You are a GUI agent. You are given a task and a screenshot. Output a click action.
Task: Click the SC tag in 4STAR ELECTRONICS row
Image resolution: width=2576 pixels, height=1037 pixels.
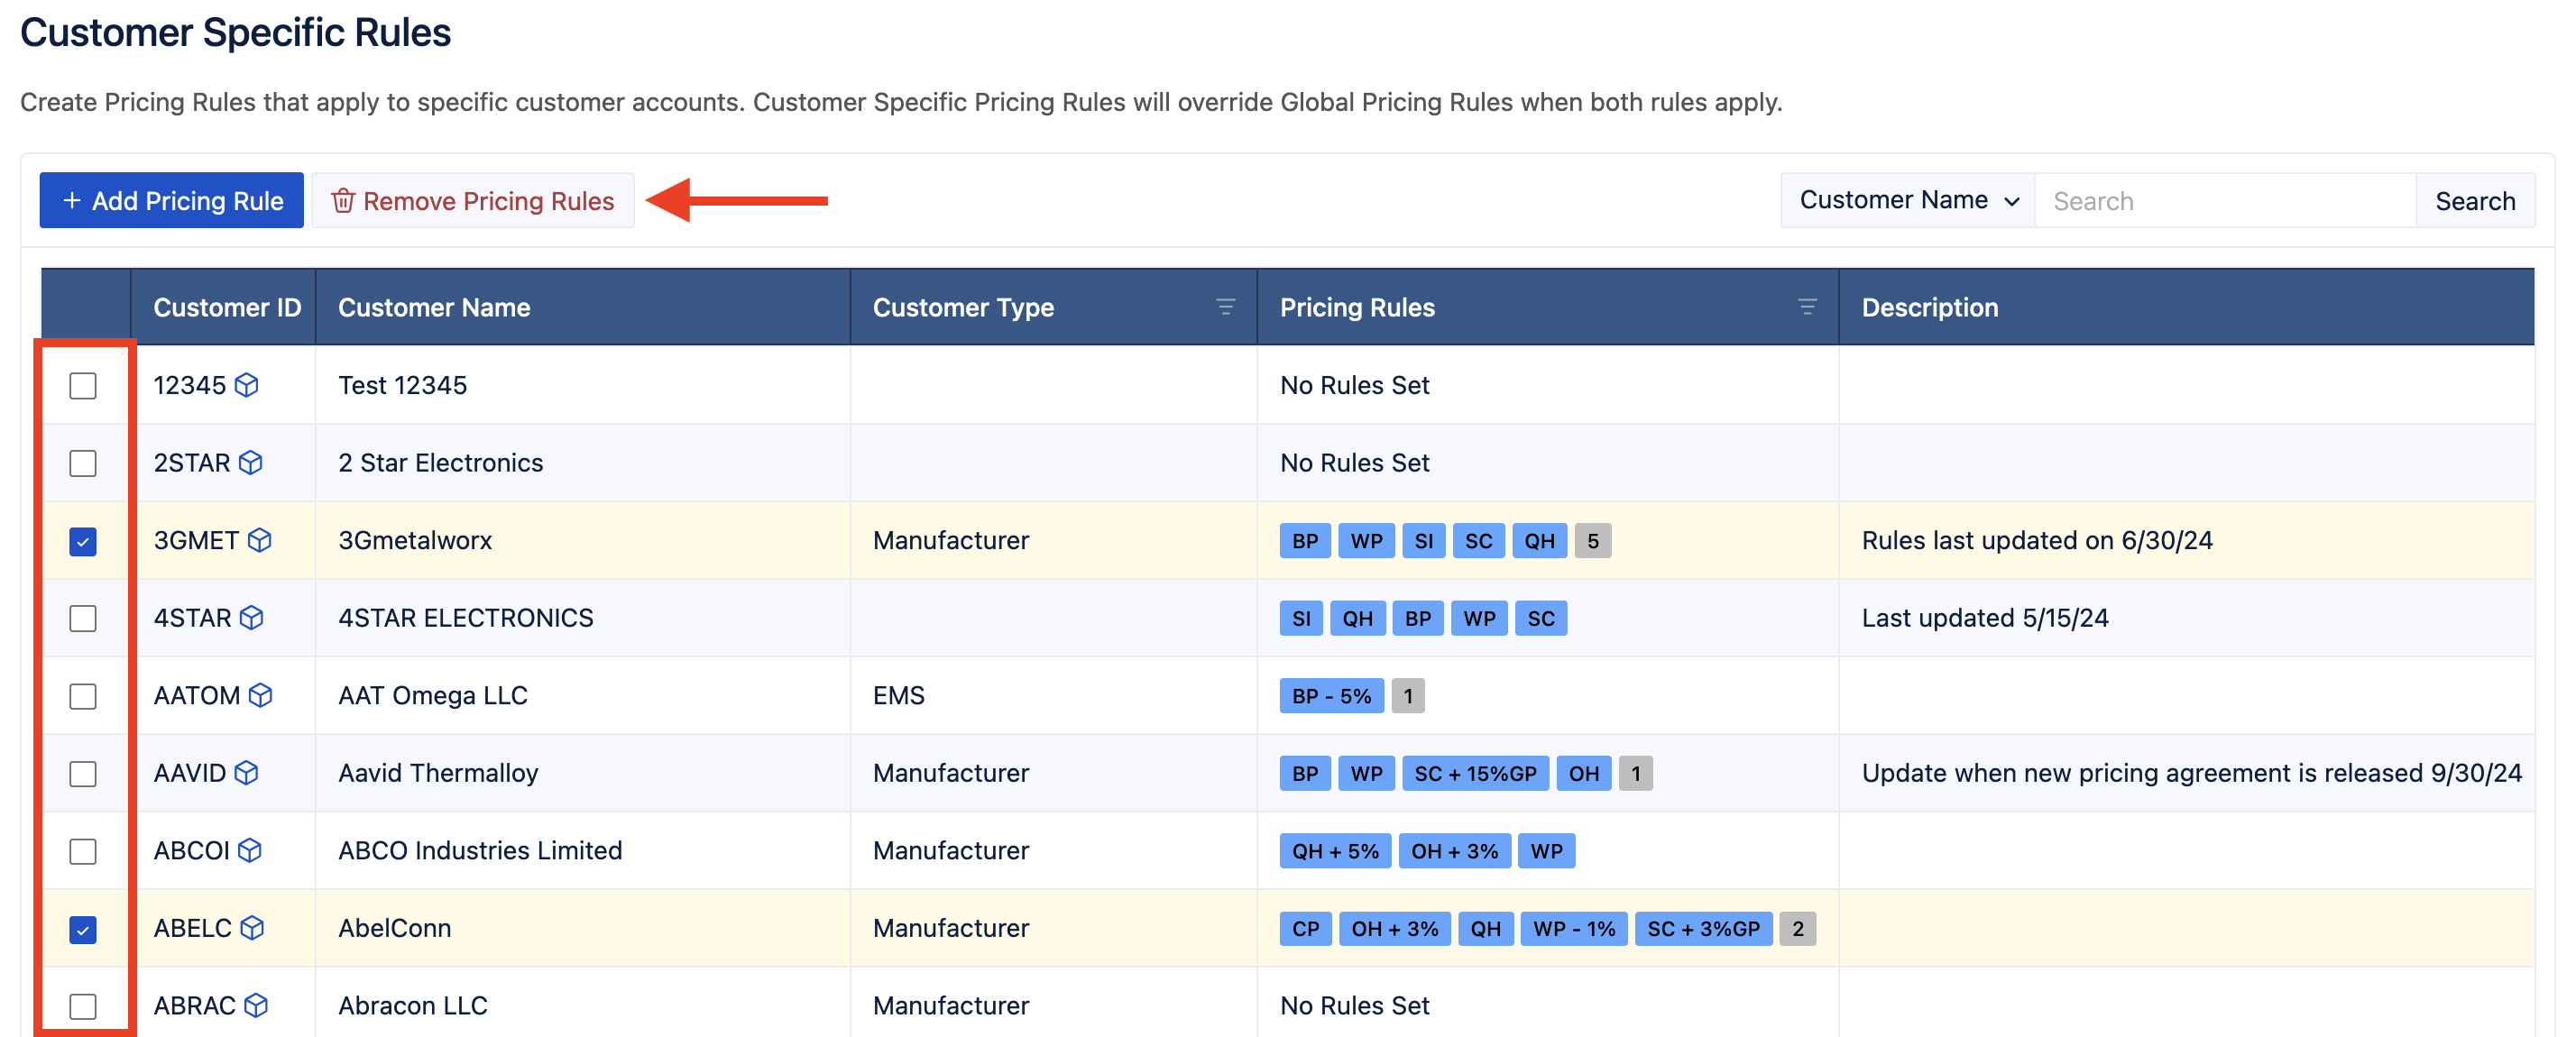[1540, 618]
